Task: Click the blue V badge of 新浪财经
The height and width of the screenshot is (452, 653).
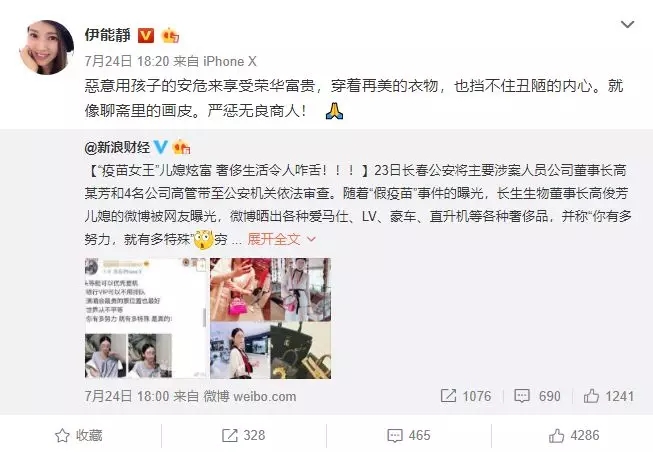Action: pos(161,147)
